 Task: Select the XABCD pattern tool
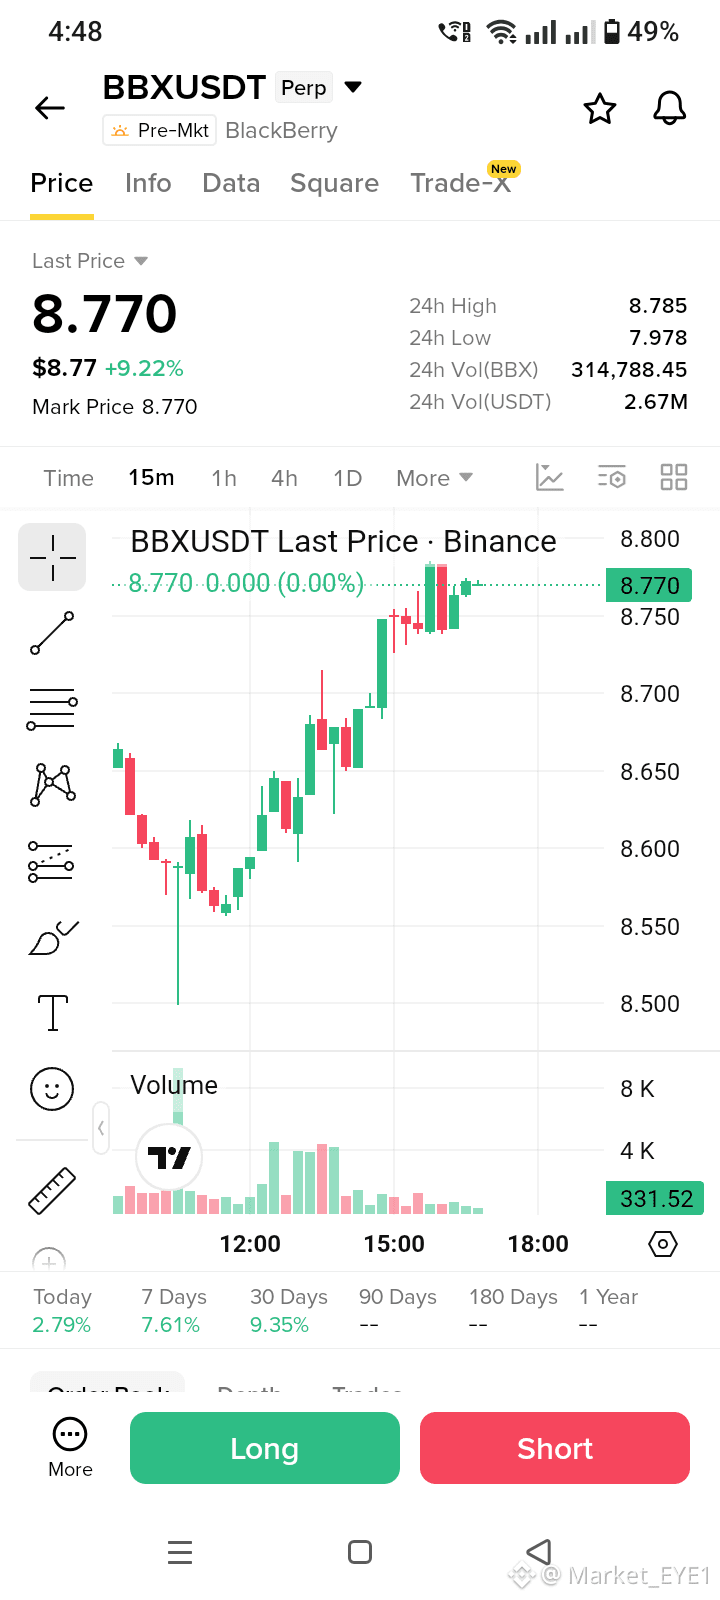coord(52,785)
